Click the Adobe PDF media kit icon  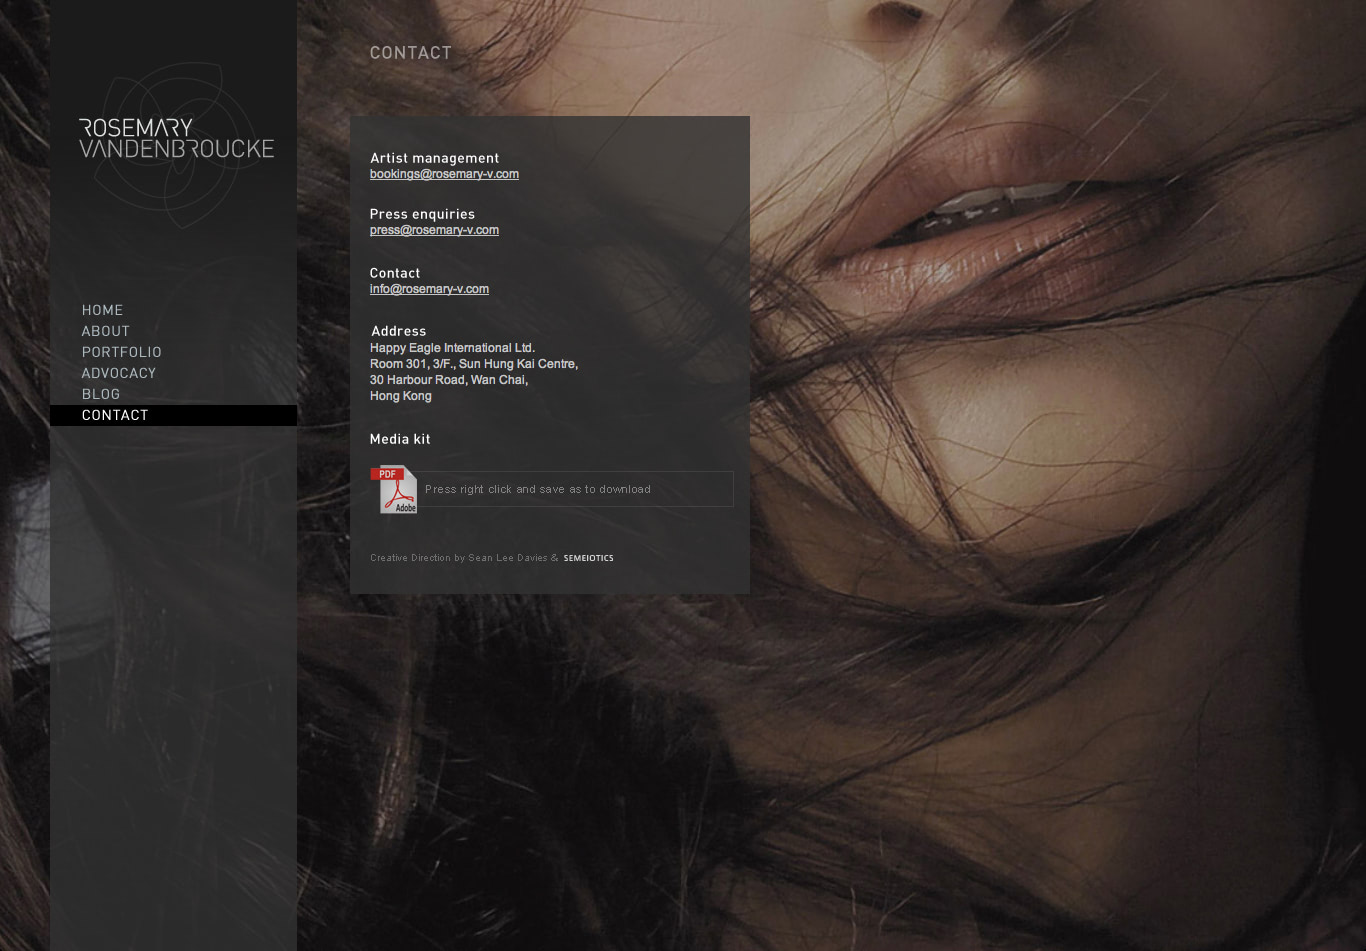(x=396, y=490)
